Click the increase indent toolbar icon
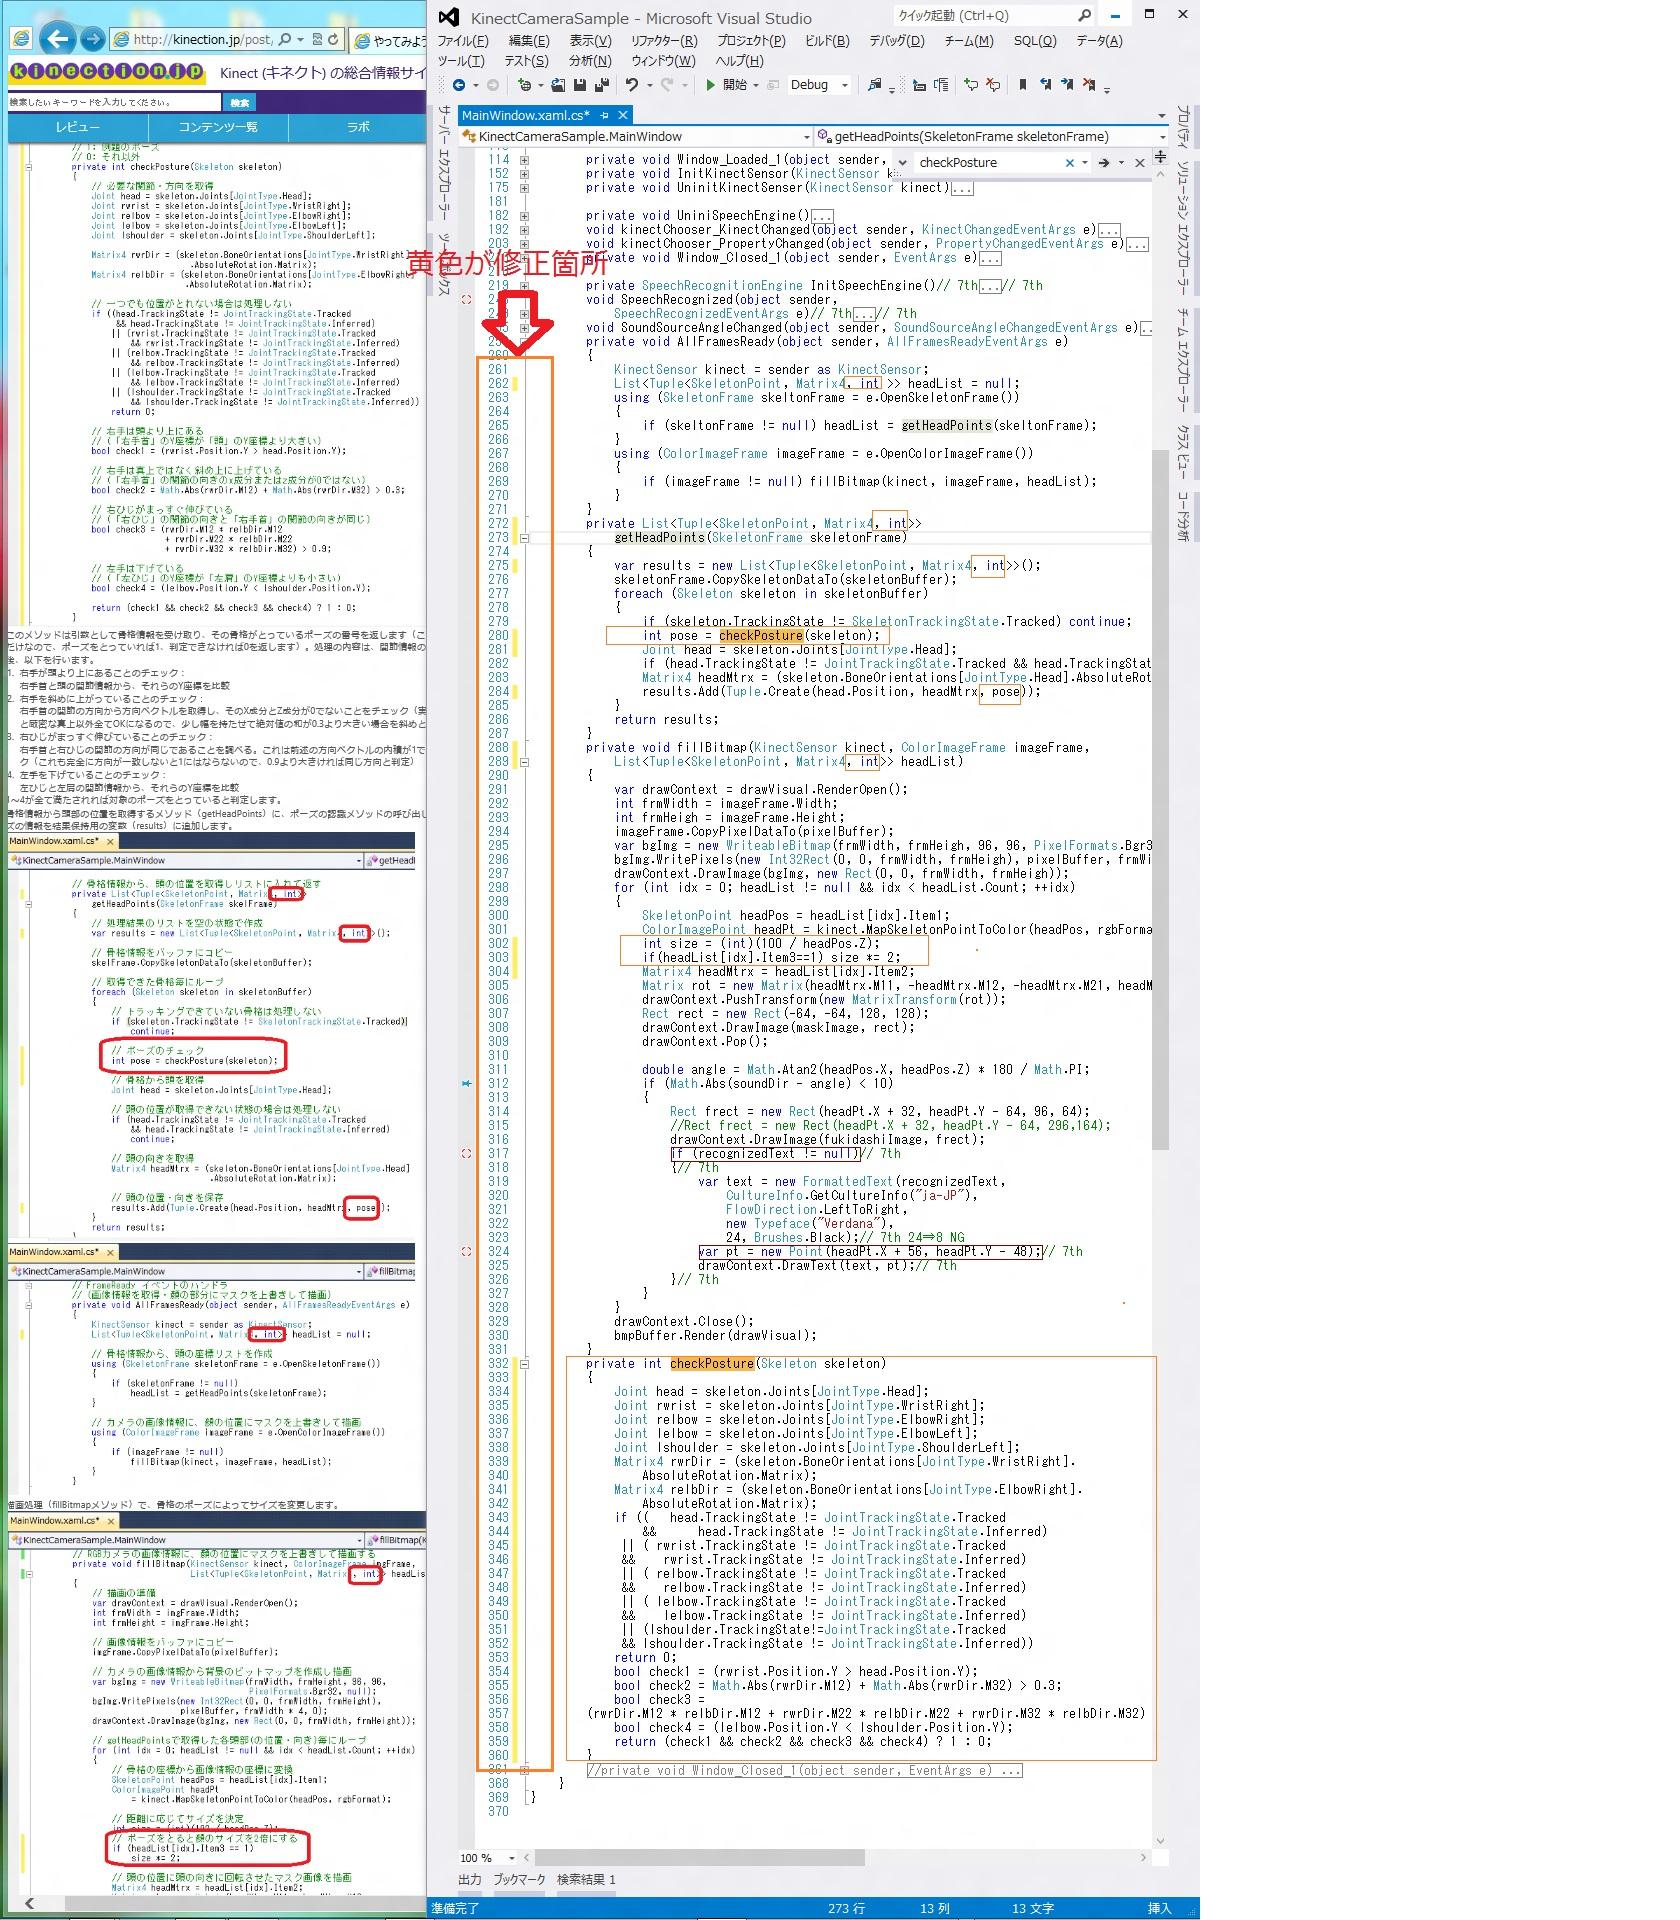The width and height of the screenshot is (1680, 1920). 941,85
